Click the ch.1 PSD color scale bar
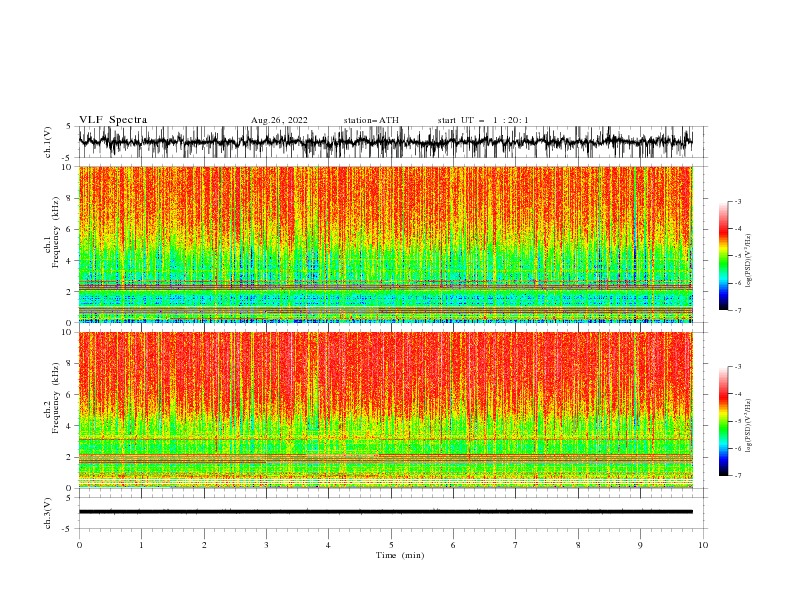This screenshot has height=612, width=792. pos(723,256)
